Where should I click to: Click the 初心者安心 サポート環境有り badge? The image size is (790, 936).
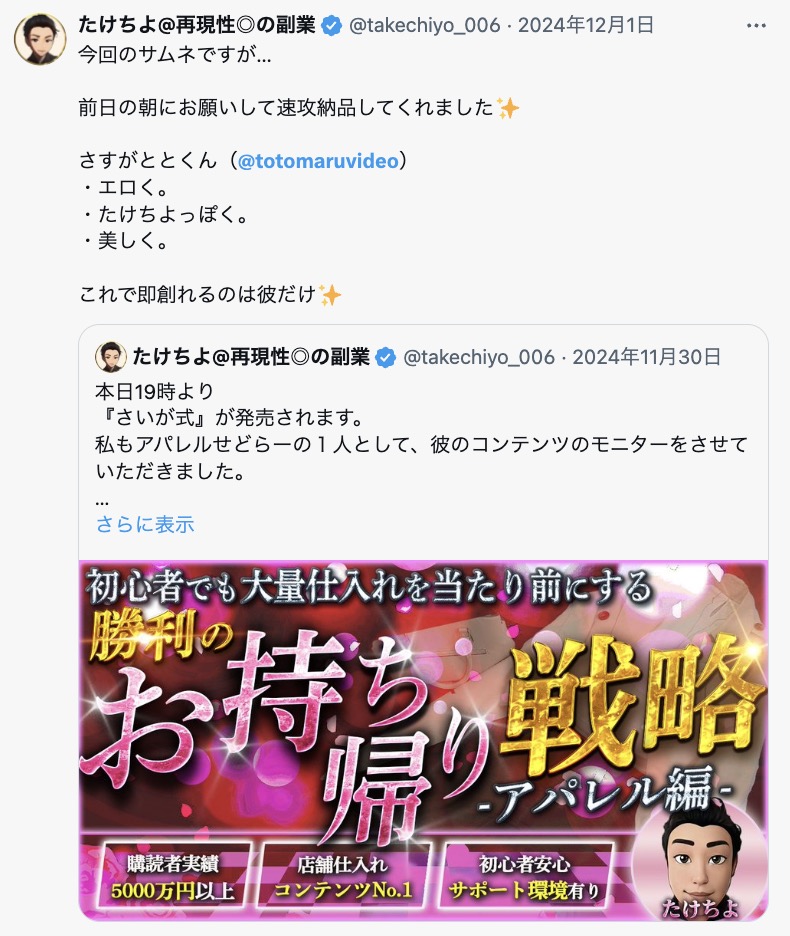[x=525, y=877]
